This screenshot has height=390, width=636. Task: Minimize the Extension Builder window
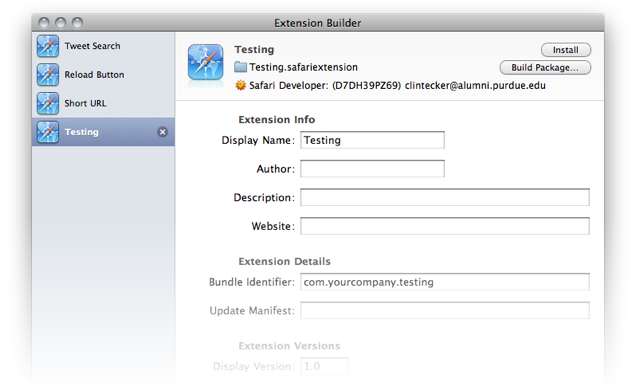[x=60, y=23]
